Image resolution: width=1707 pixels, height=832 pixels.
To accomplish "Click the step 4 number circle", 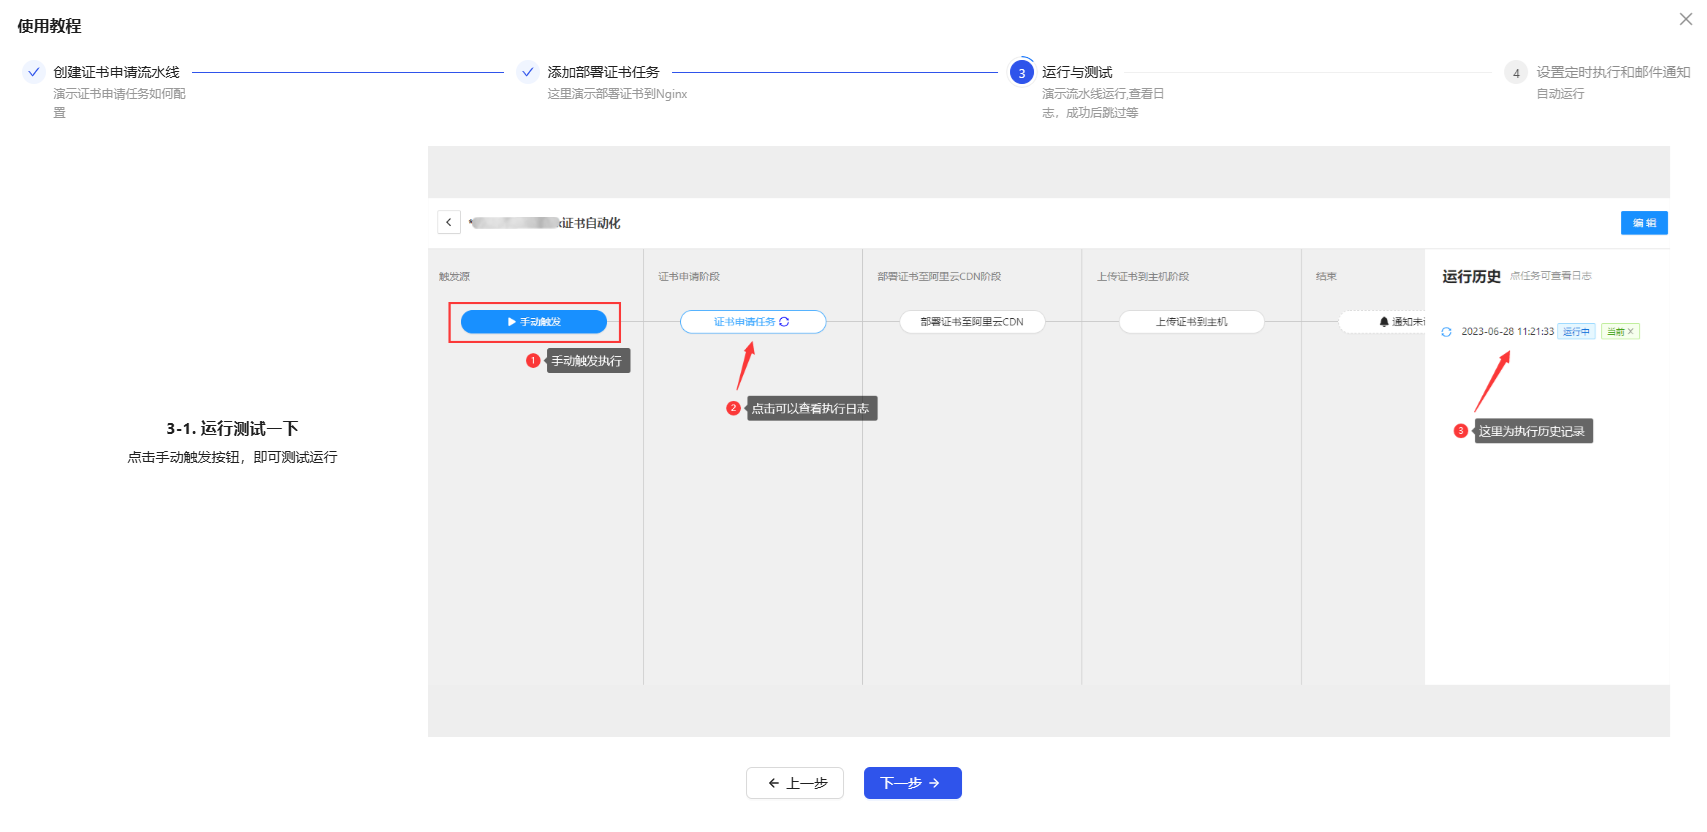I will point(1516,73).
